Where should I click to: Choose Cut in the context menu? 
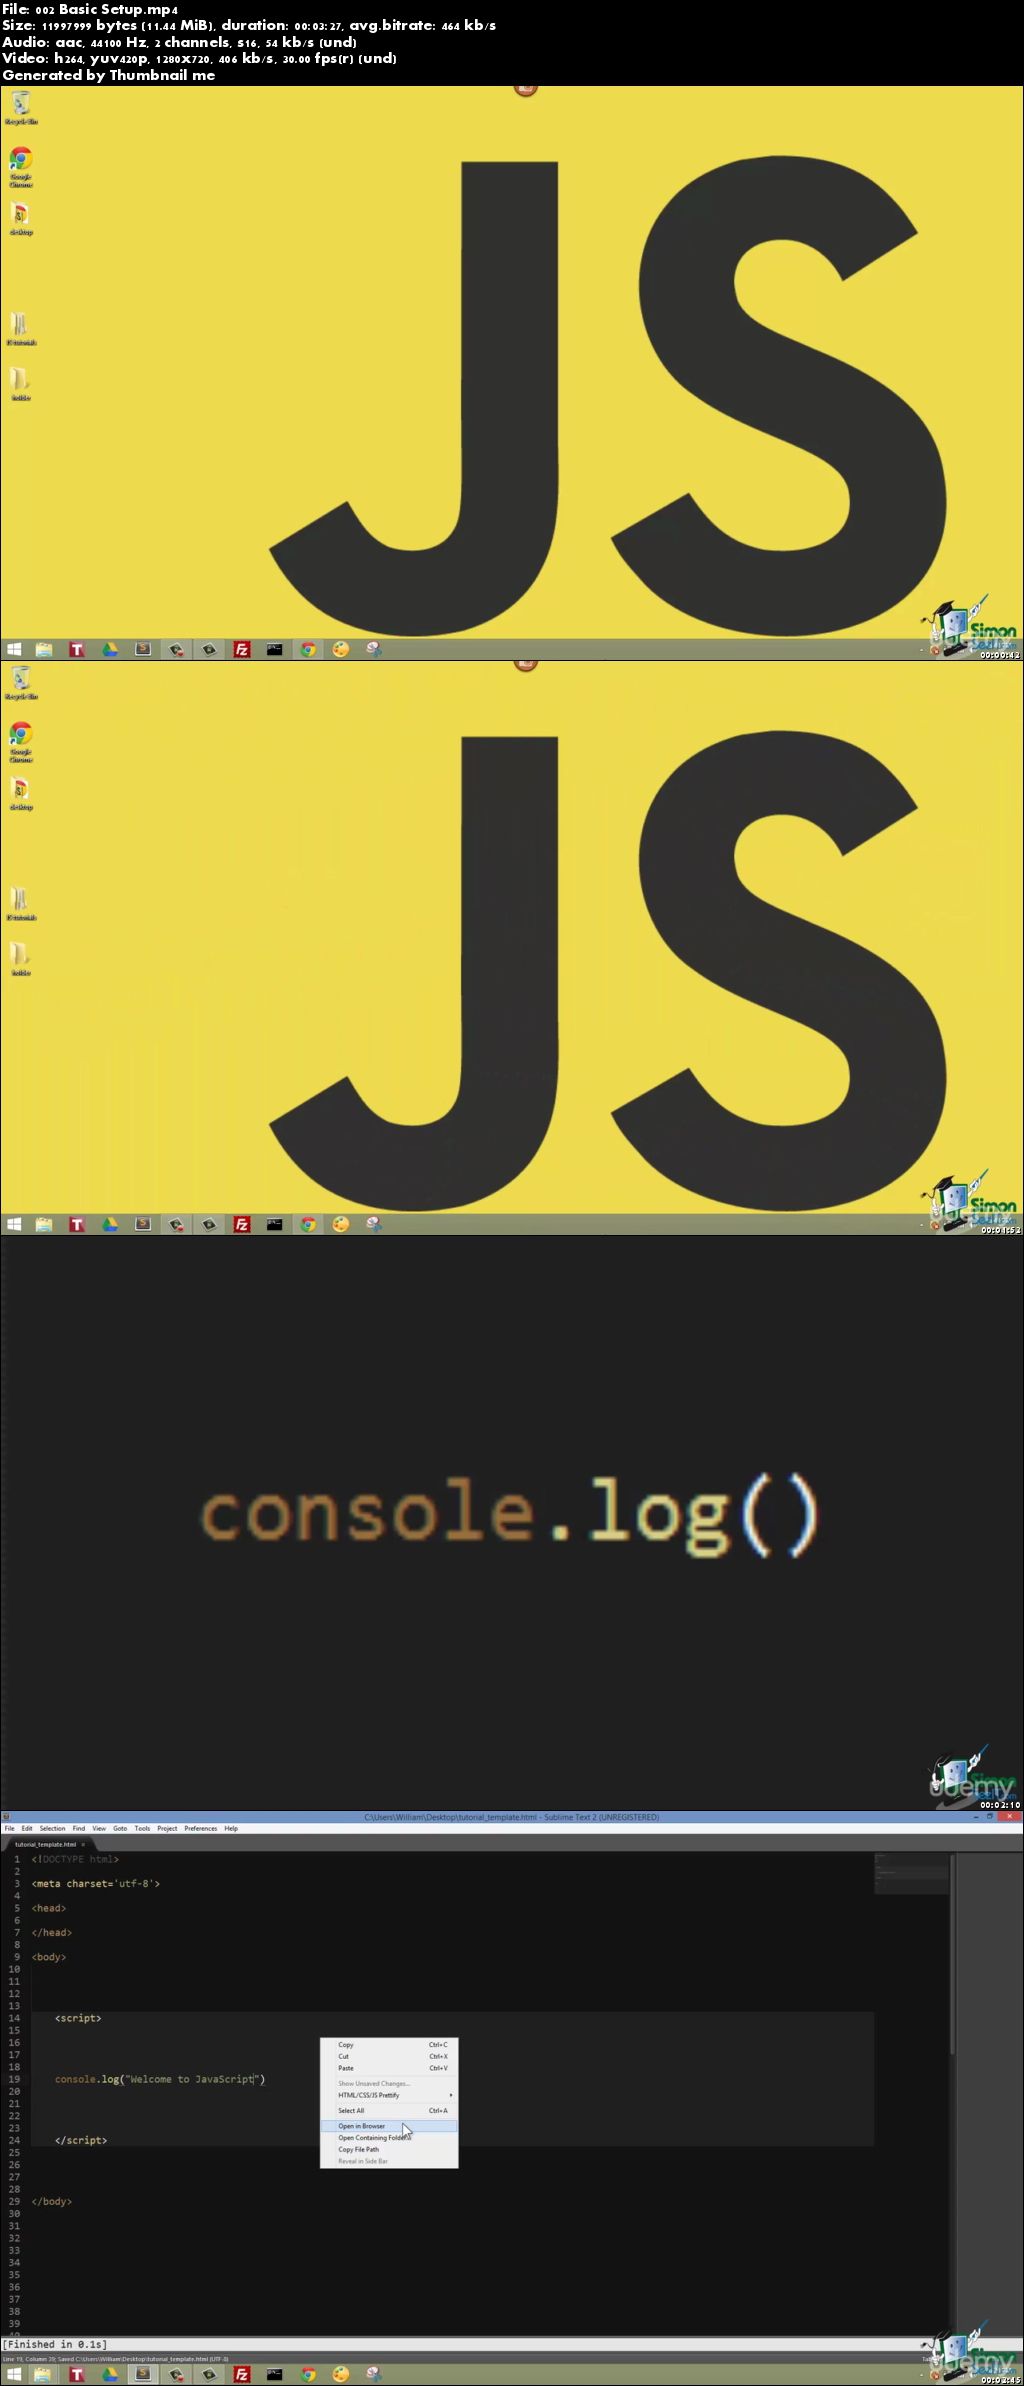click(x=389, y=2056)
